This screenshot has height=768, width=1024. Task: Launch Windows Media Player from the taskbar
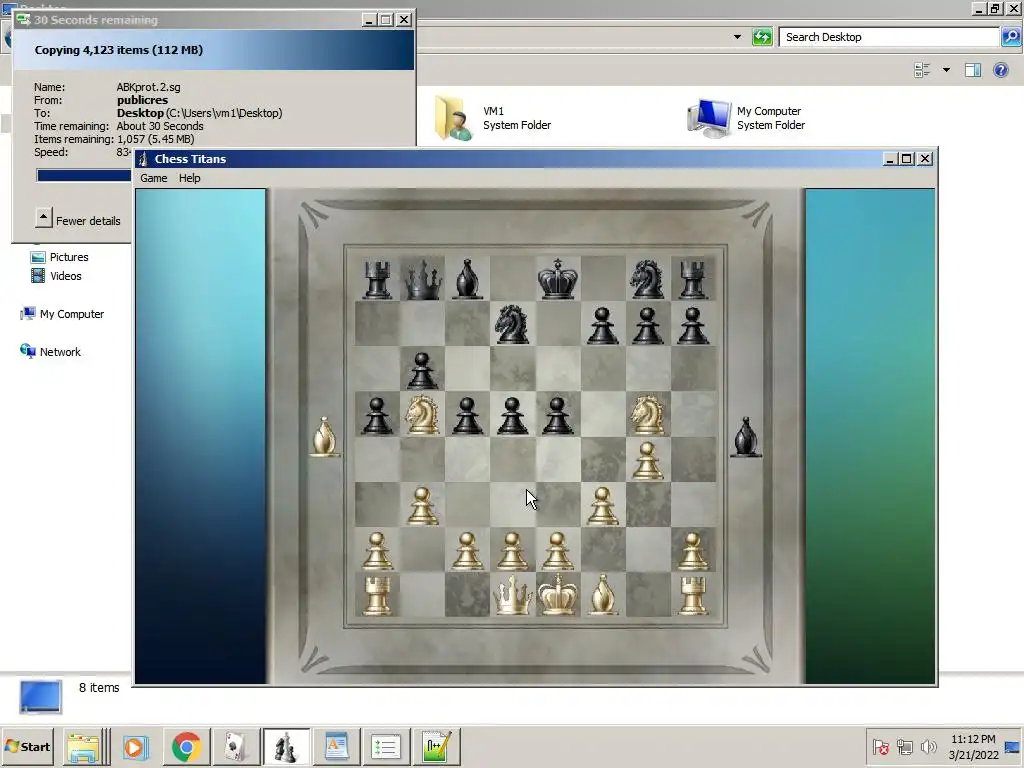tap(135, 746)
